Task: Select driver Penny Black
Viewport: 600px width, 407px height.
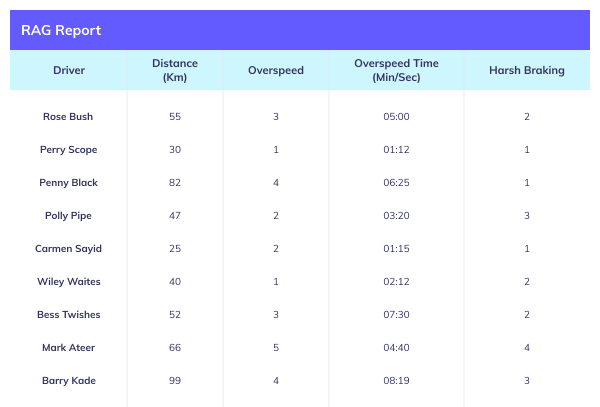Action: tap(68, 182)
